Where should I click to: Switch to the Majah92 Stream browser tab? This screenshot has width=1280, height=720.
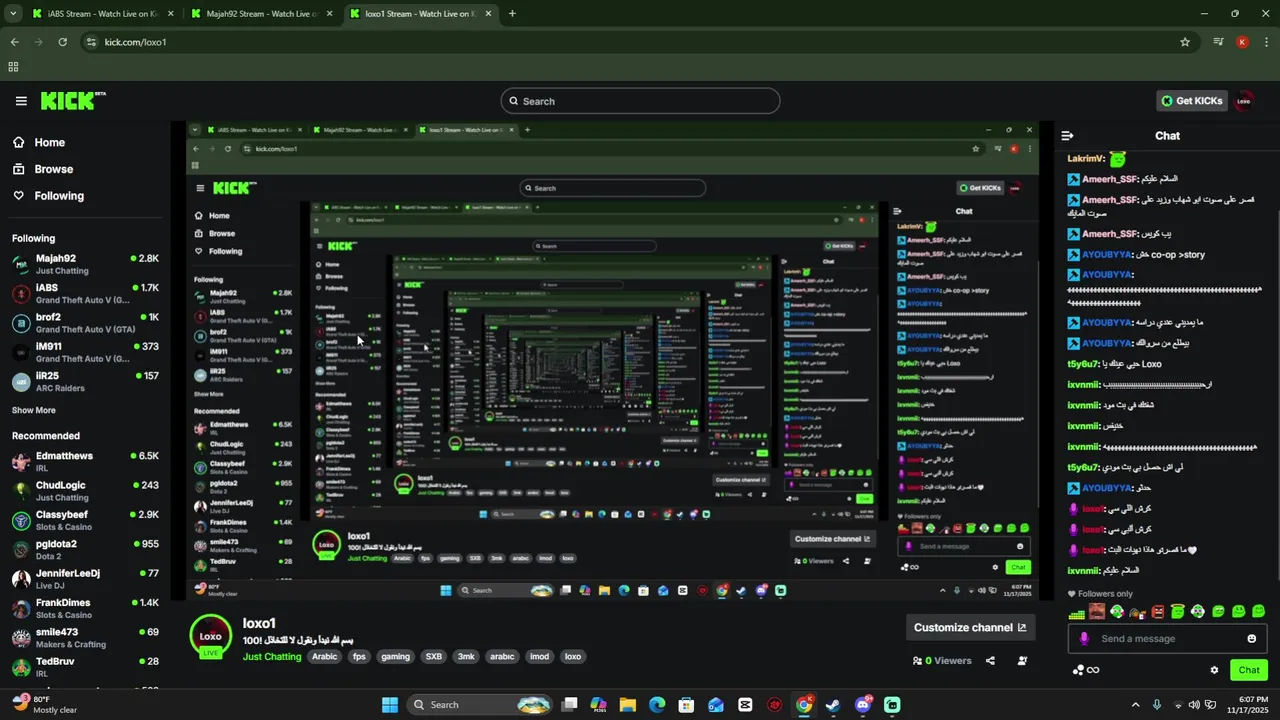coord(263,14)
